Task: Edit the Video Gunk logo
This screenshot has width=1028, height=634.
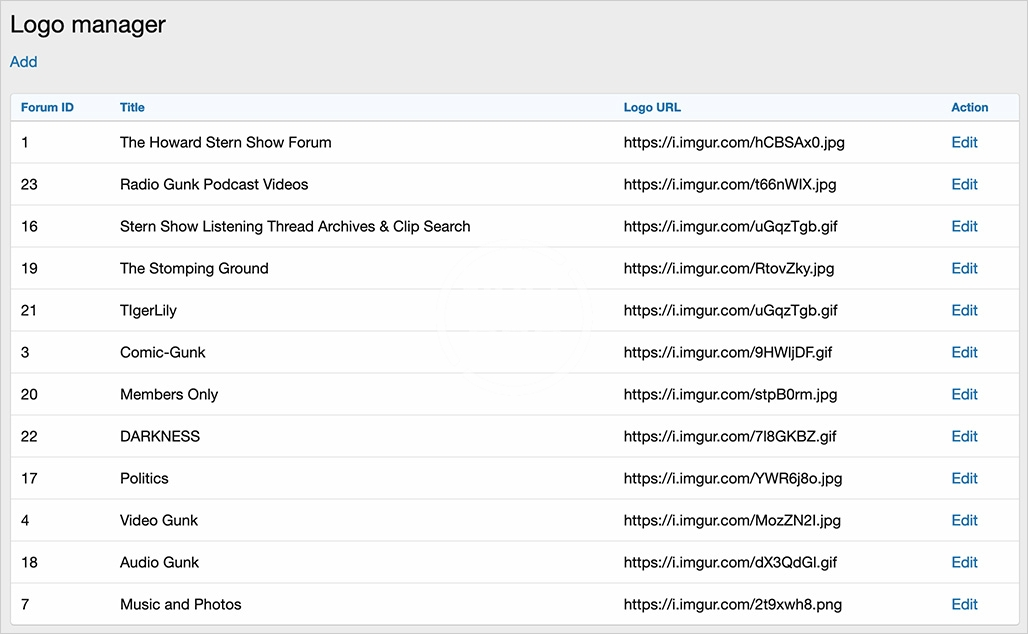Action: 964,520
